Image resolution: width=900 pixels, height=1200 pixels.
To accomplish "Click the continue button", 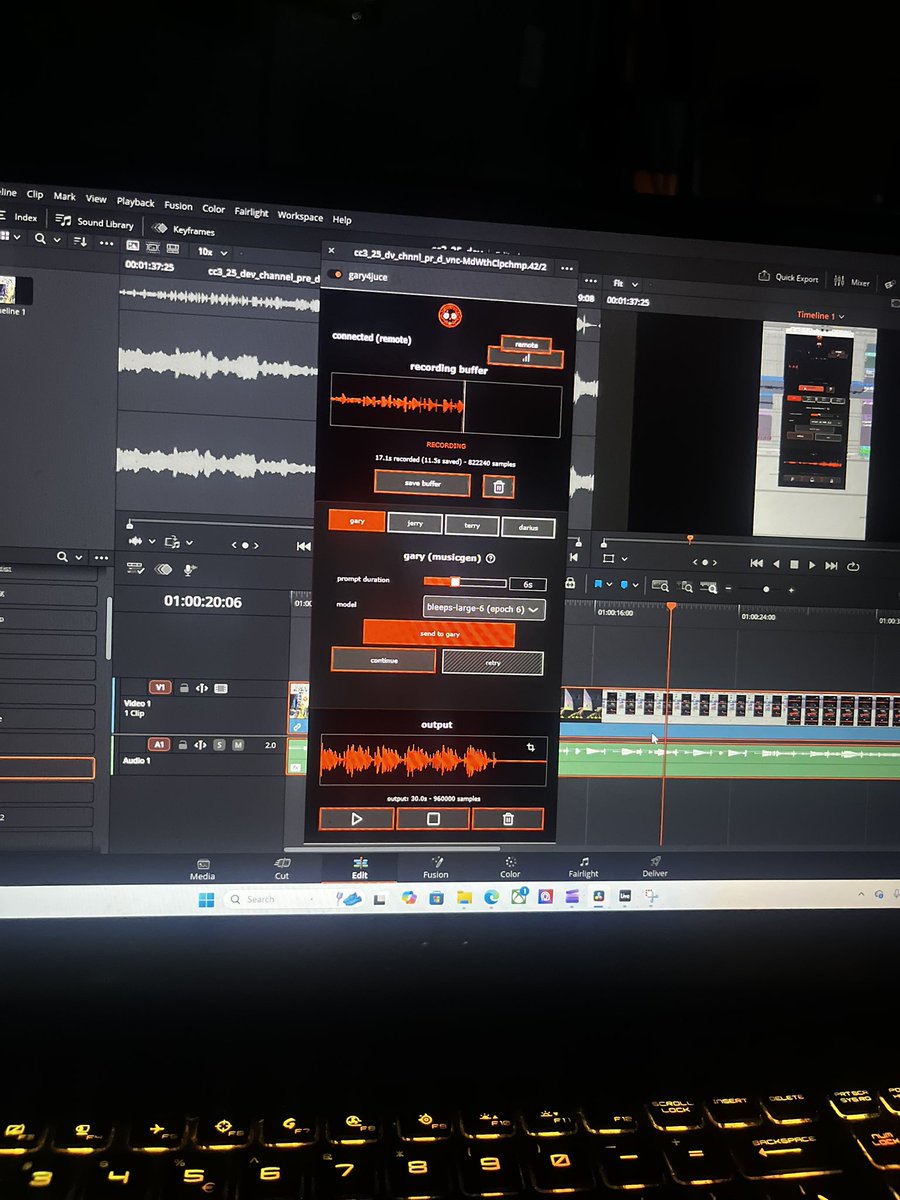I will pos(383,660).
